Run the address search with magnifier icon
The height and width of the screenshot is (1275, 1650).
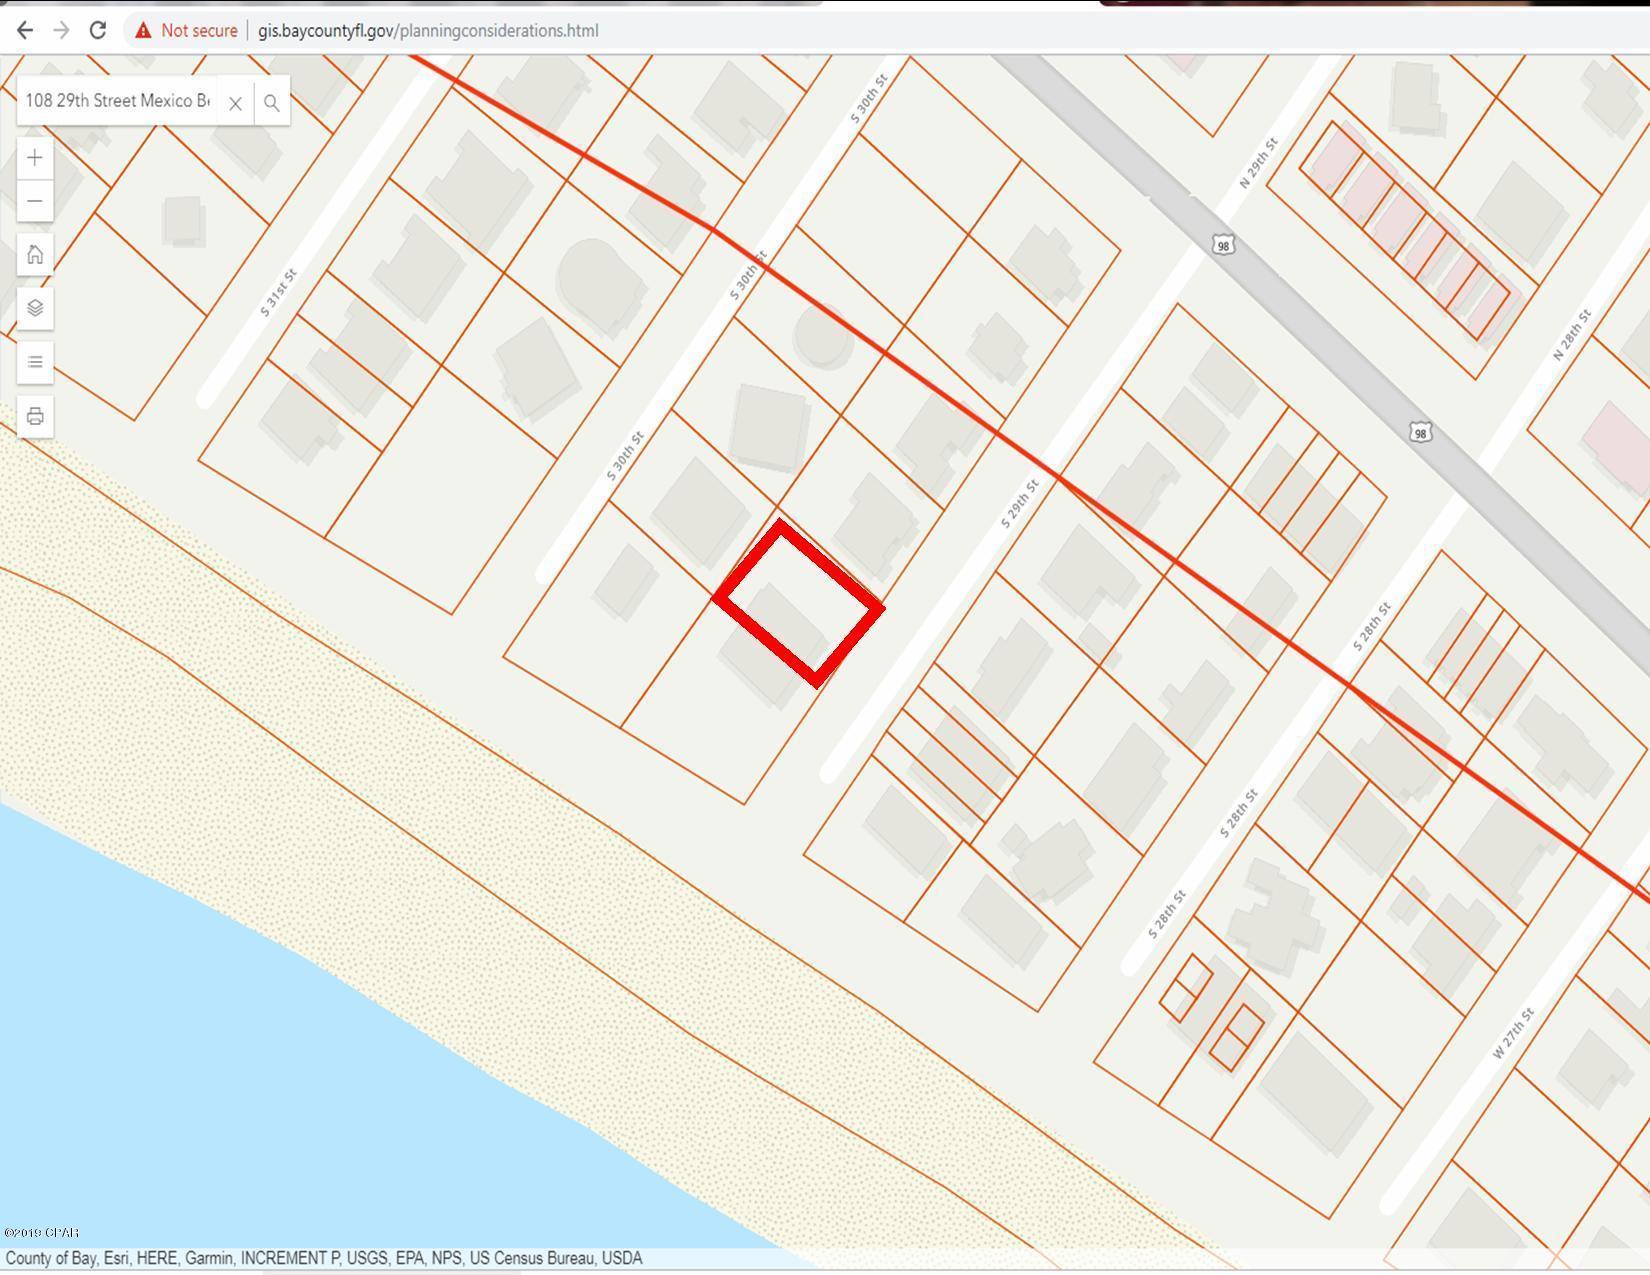point(271,102)
